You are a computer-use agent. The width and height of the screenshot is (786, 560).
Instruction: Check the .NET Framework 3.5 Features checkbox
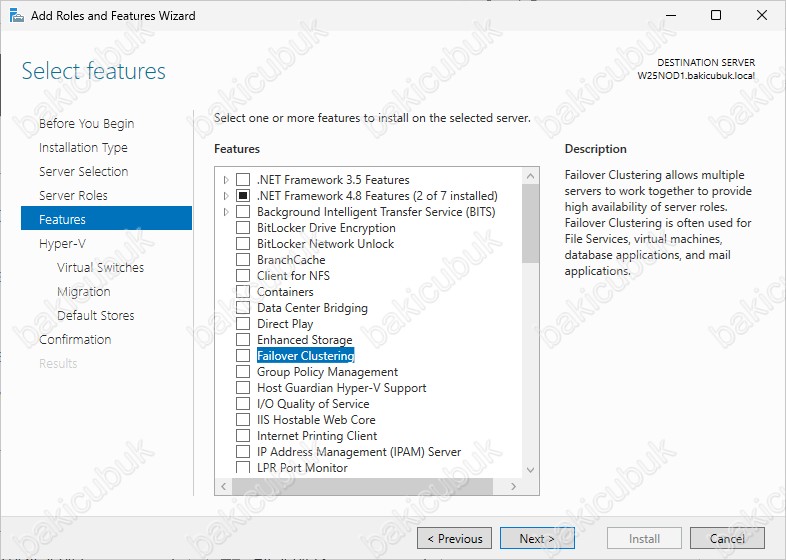point(243,179)
